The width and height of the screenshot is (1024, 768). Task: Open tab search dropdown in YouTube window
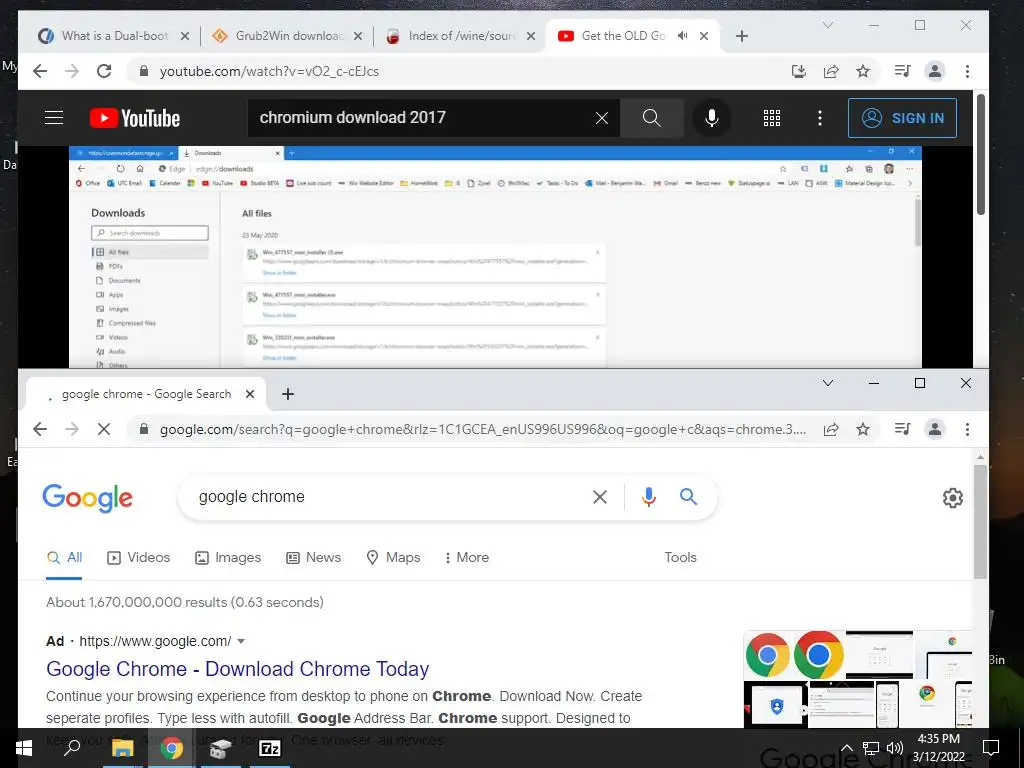point(828,25)
